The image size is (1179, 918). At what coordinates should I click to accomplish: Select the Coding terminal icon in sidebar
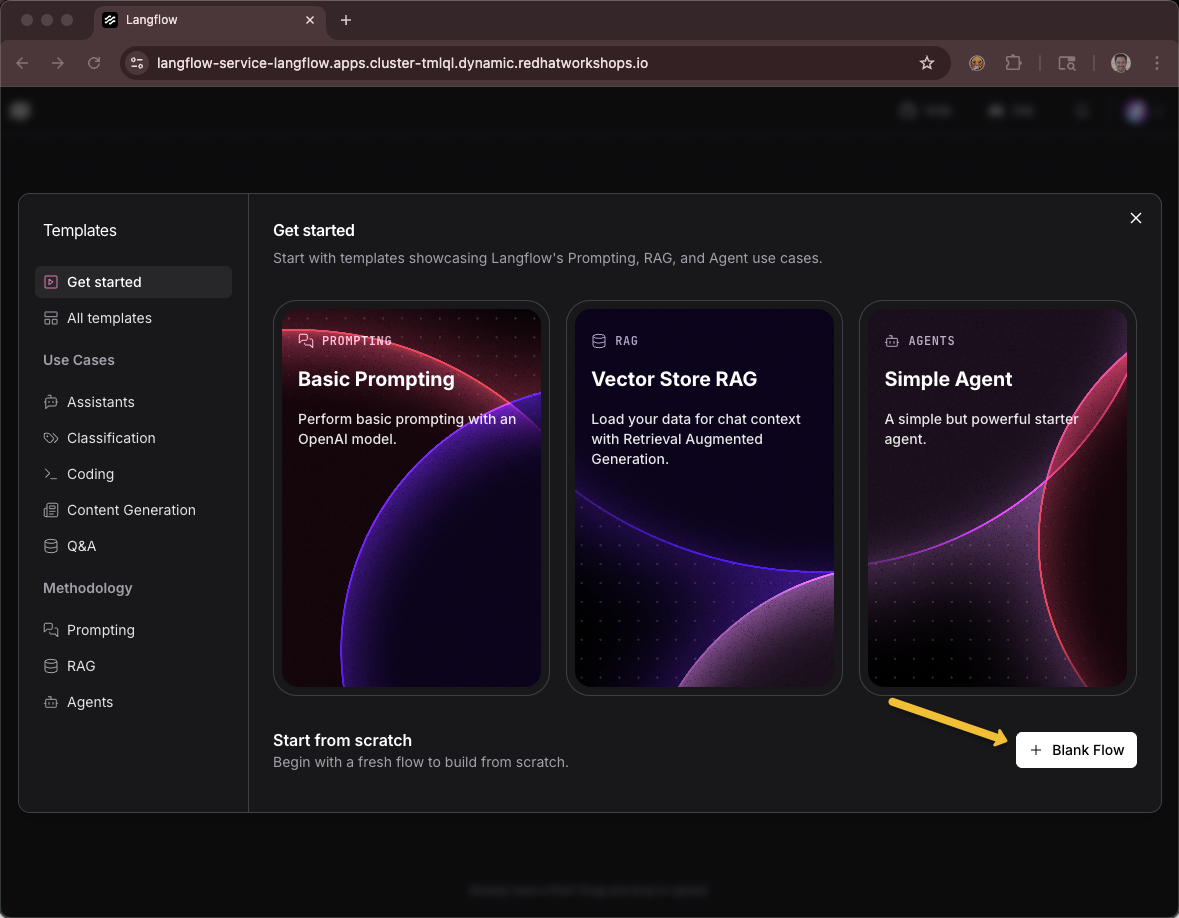(x=52, y=474)
